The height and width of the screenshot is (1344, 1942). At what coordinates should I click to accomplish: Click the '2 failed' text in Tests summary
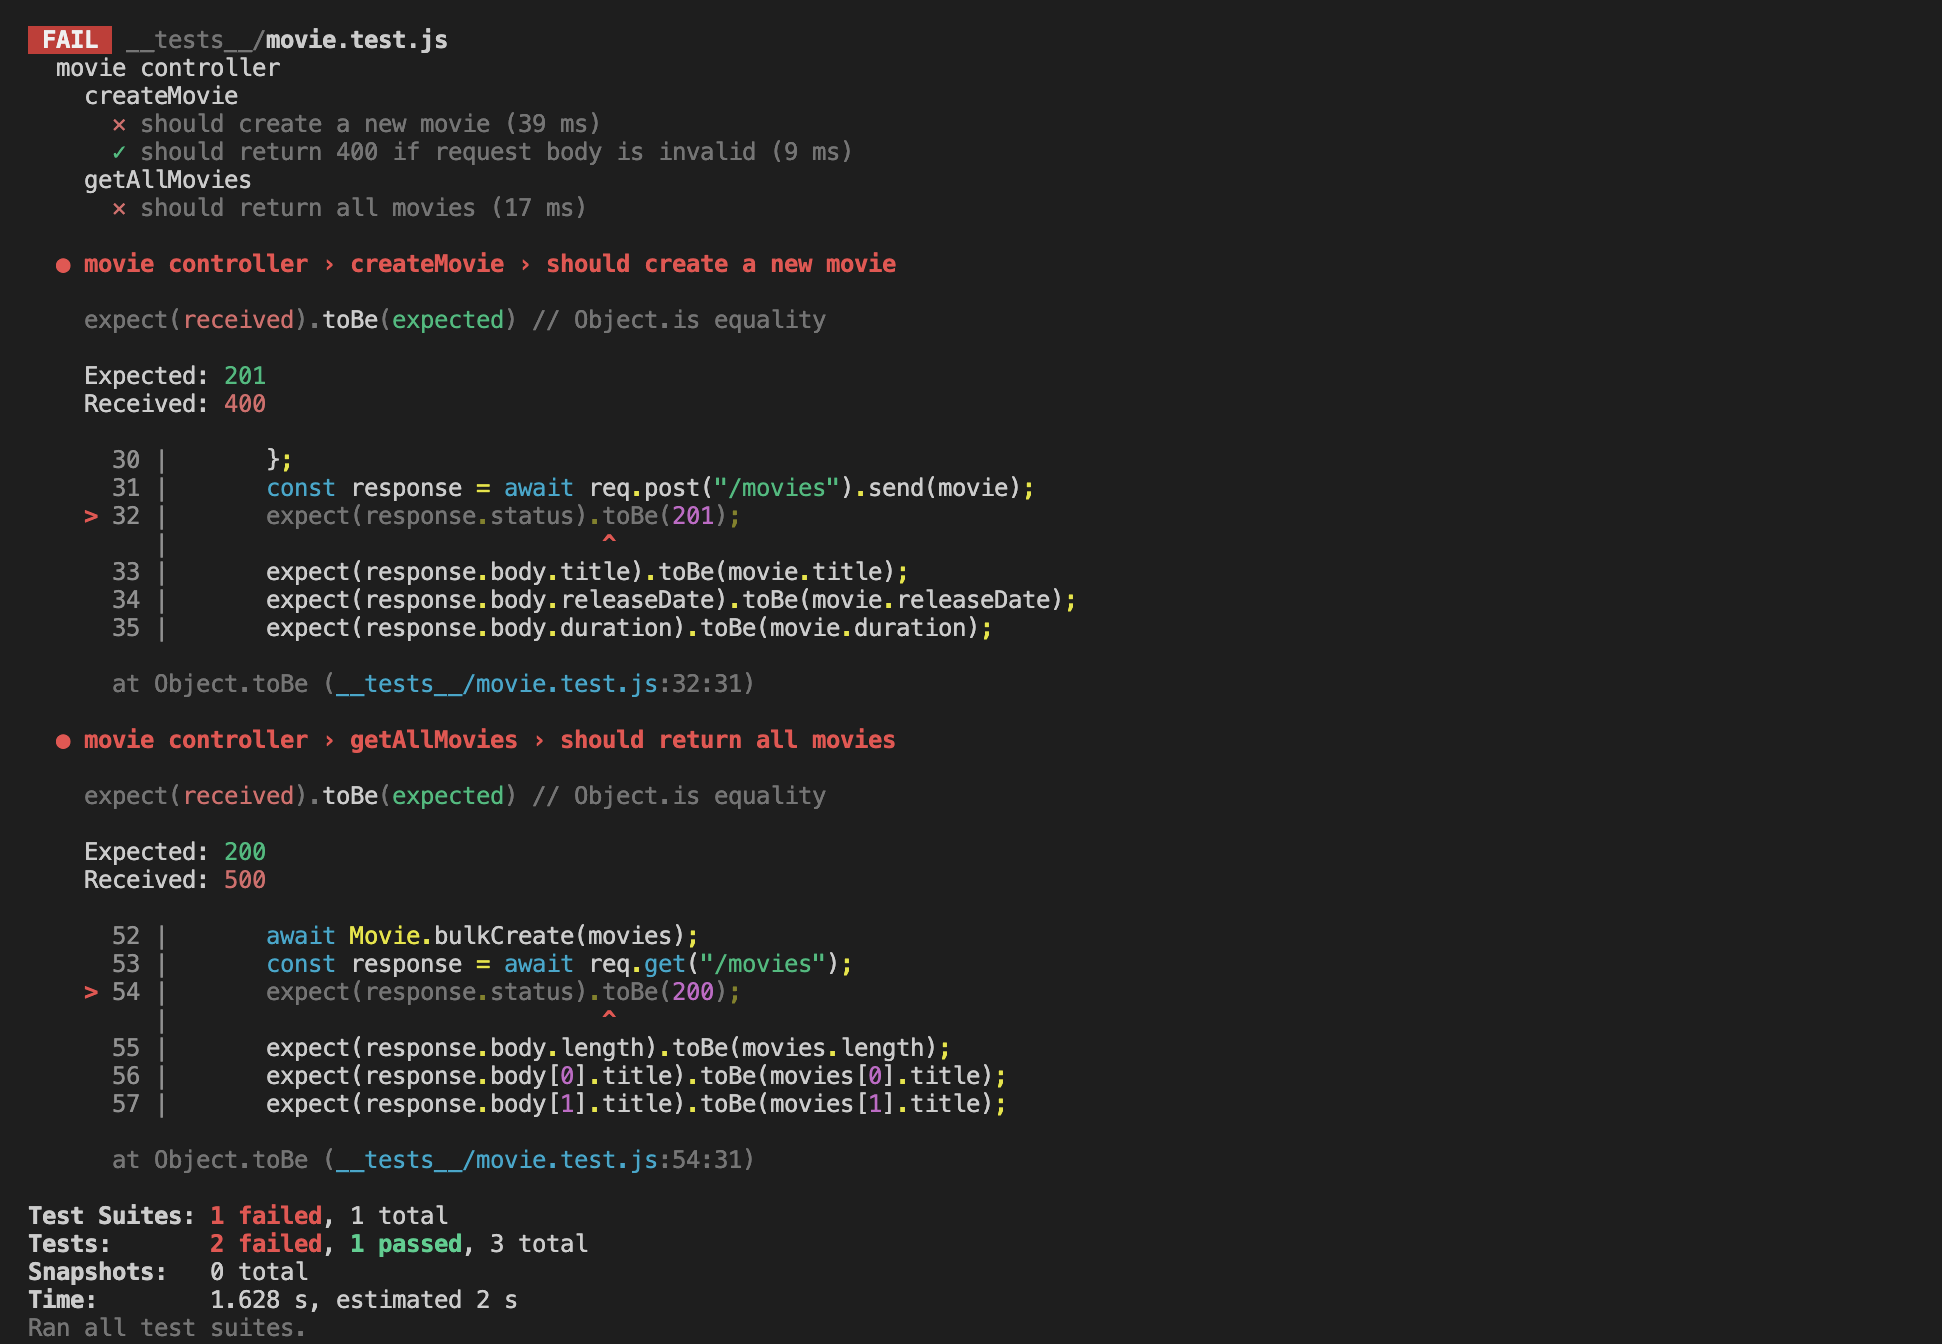268,1244
